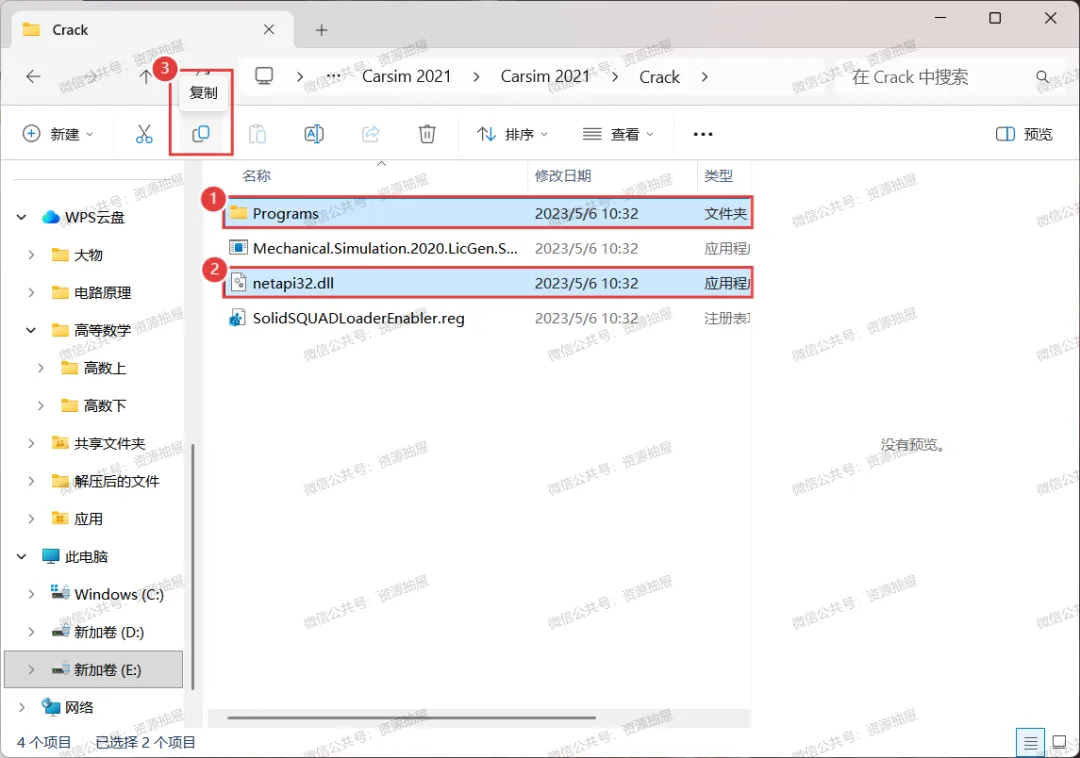Click first Carsim 2021 breadcrumb
The image size is (1080, 758).
click(x=406, y=76)
